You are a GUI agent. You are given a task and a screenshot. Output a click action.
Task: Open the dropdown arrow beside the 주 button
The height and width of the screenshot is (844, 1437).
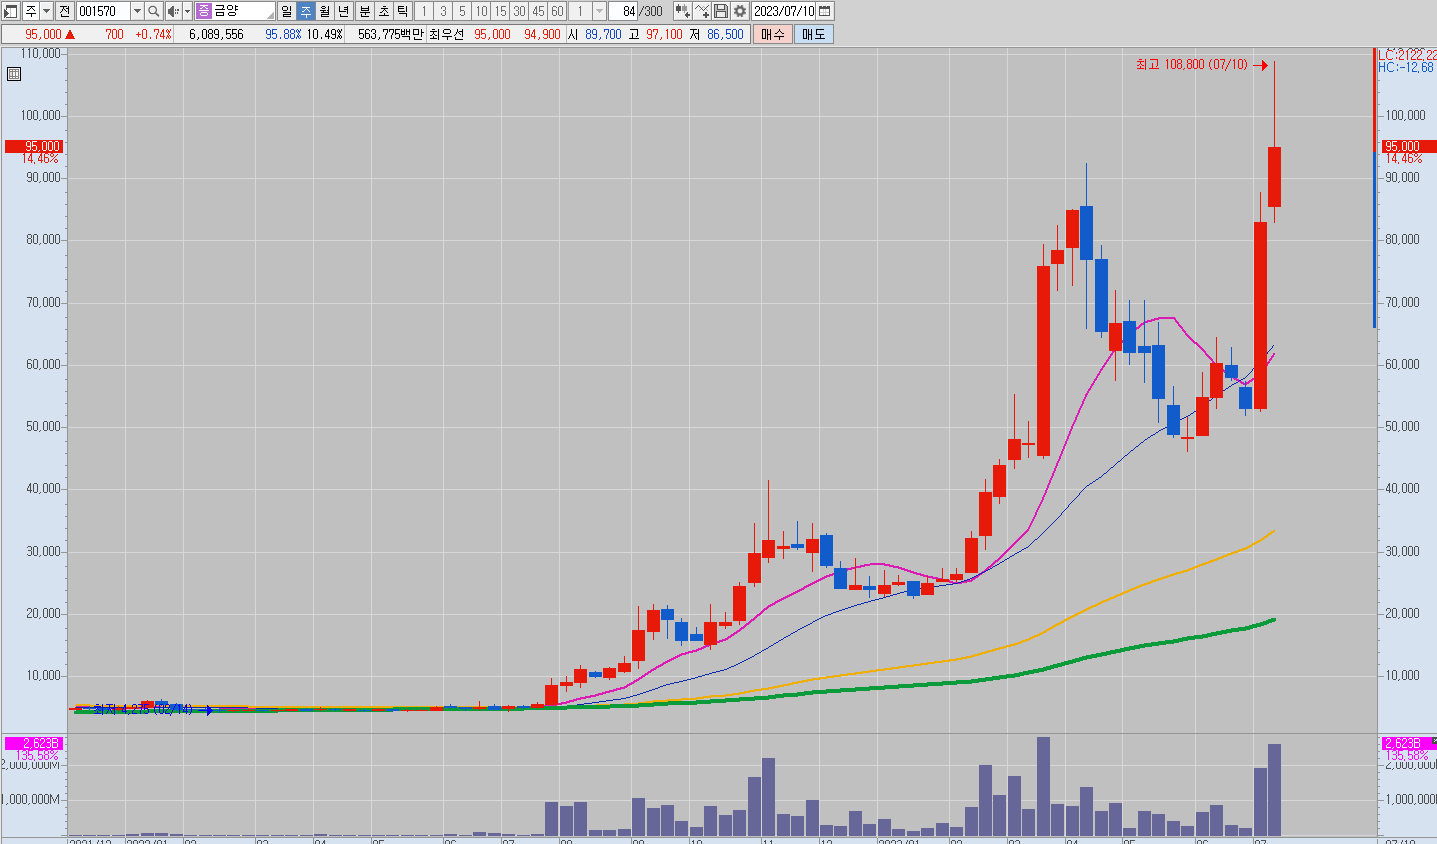click(x=46, y=11)
